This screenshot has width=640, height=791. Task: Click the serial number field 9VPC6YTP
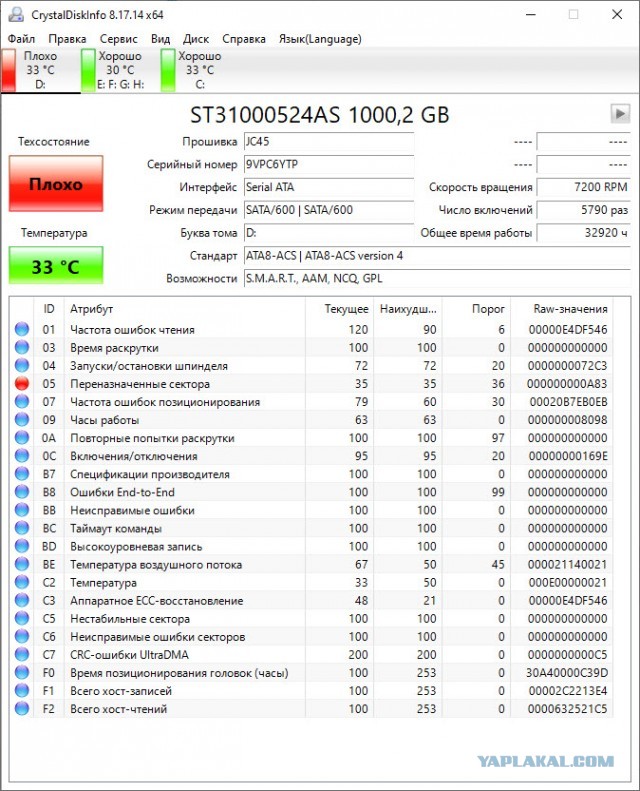click(329, 164)
